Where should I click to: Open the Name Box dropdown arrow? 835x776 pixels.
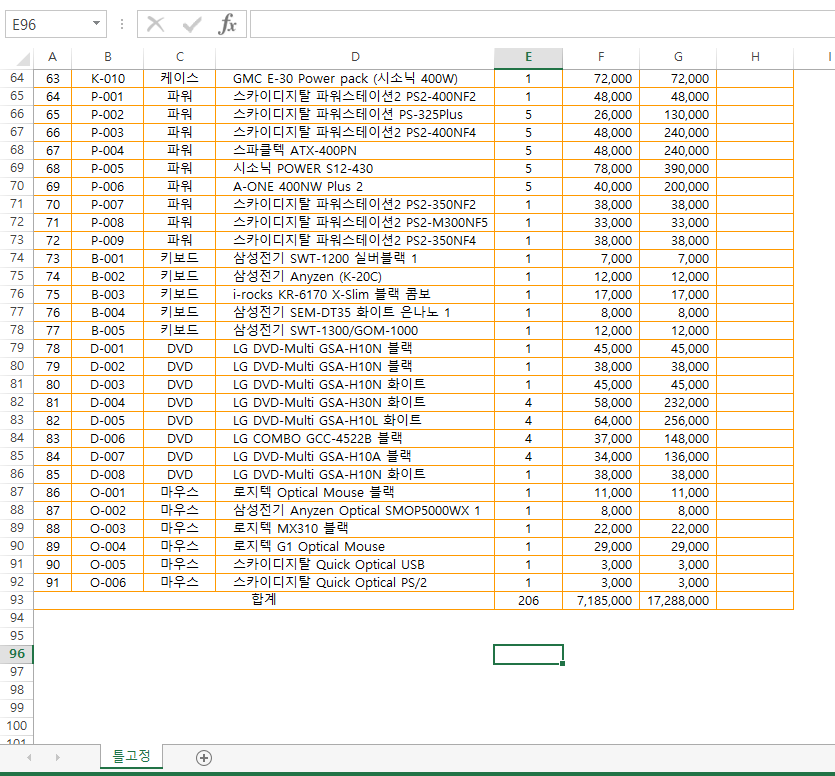[x=96, y=23]
